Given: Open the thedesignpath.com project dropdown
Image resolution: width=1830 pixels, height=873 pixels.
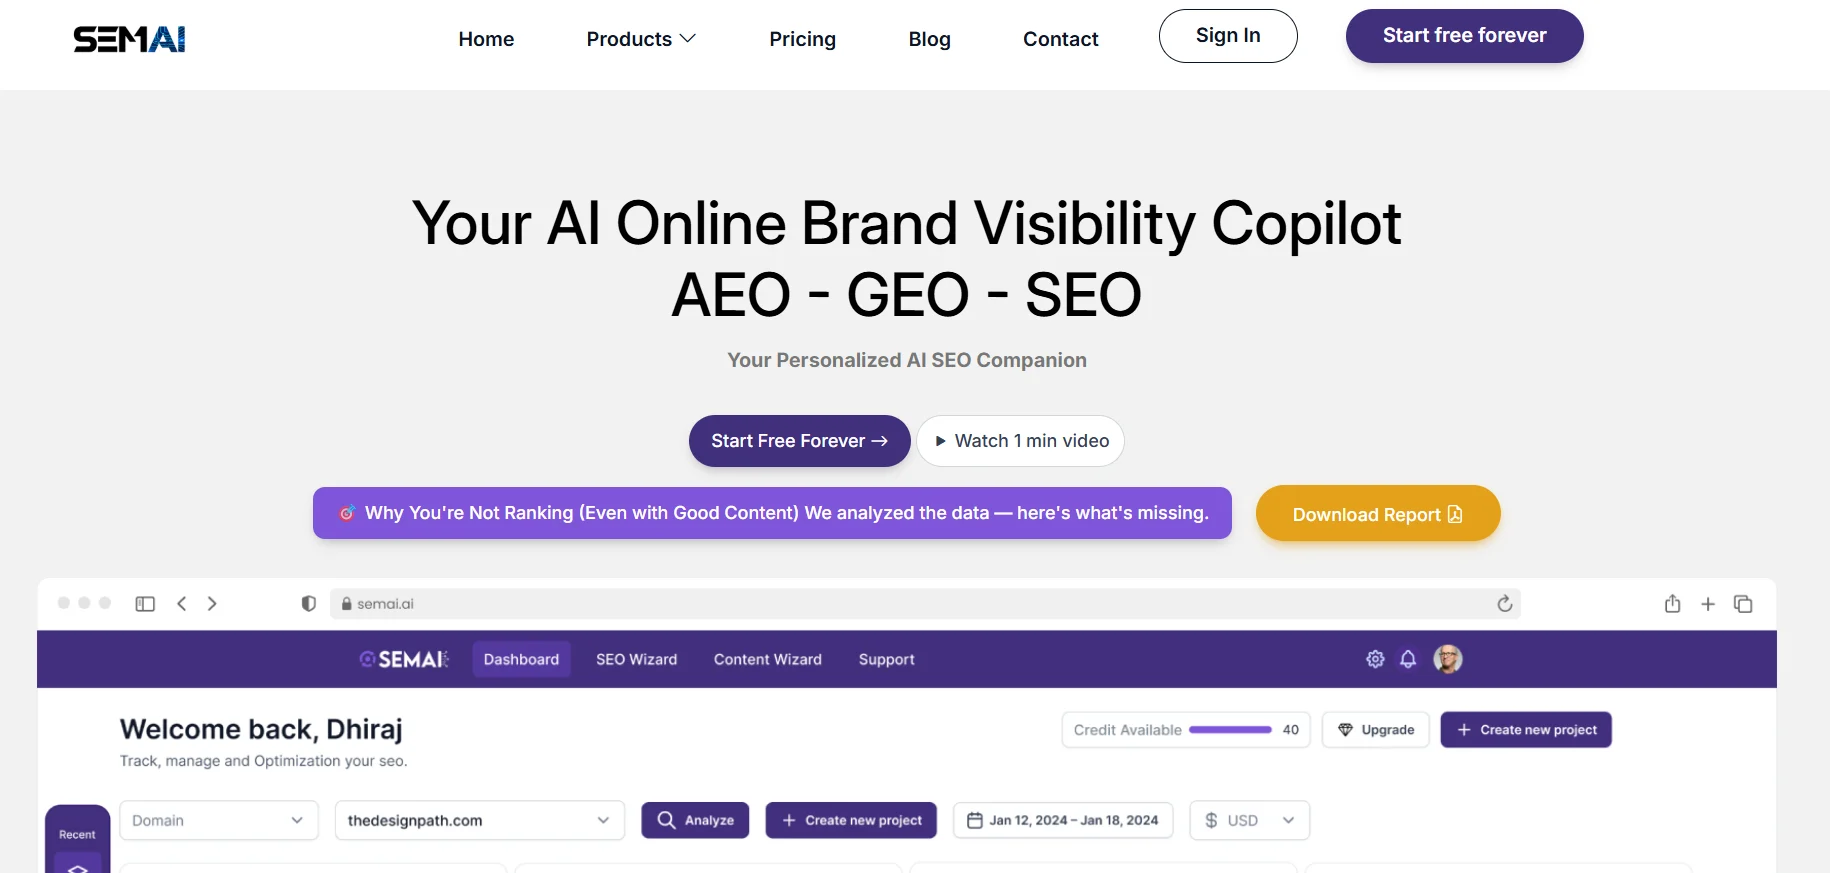Looking at the screenshot, I should point(479,820).
